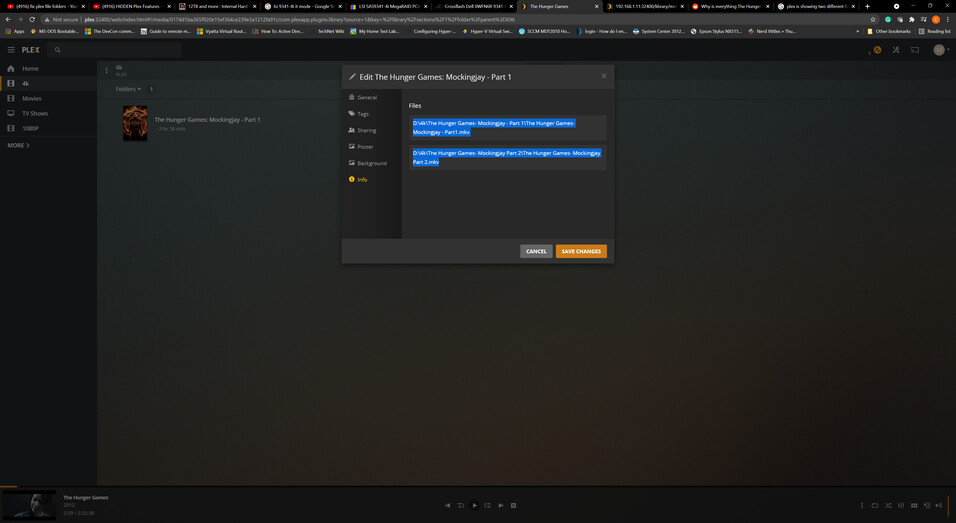
Task: Click the Plex logo
Action: [30, 50]
